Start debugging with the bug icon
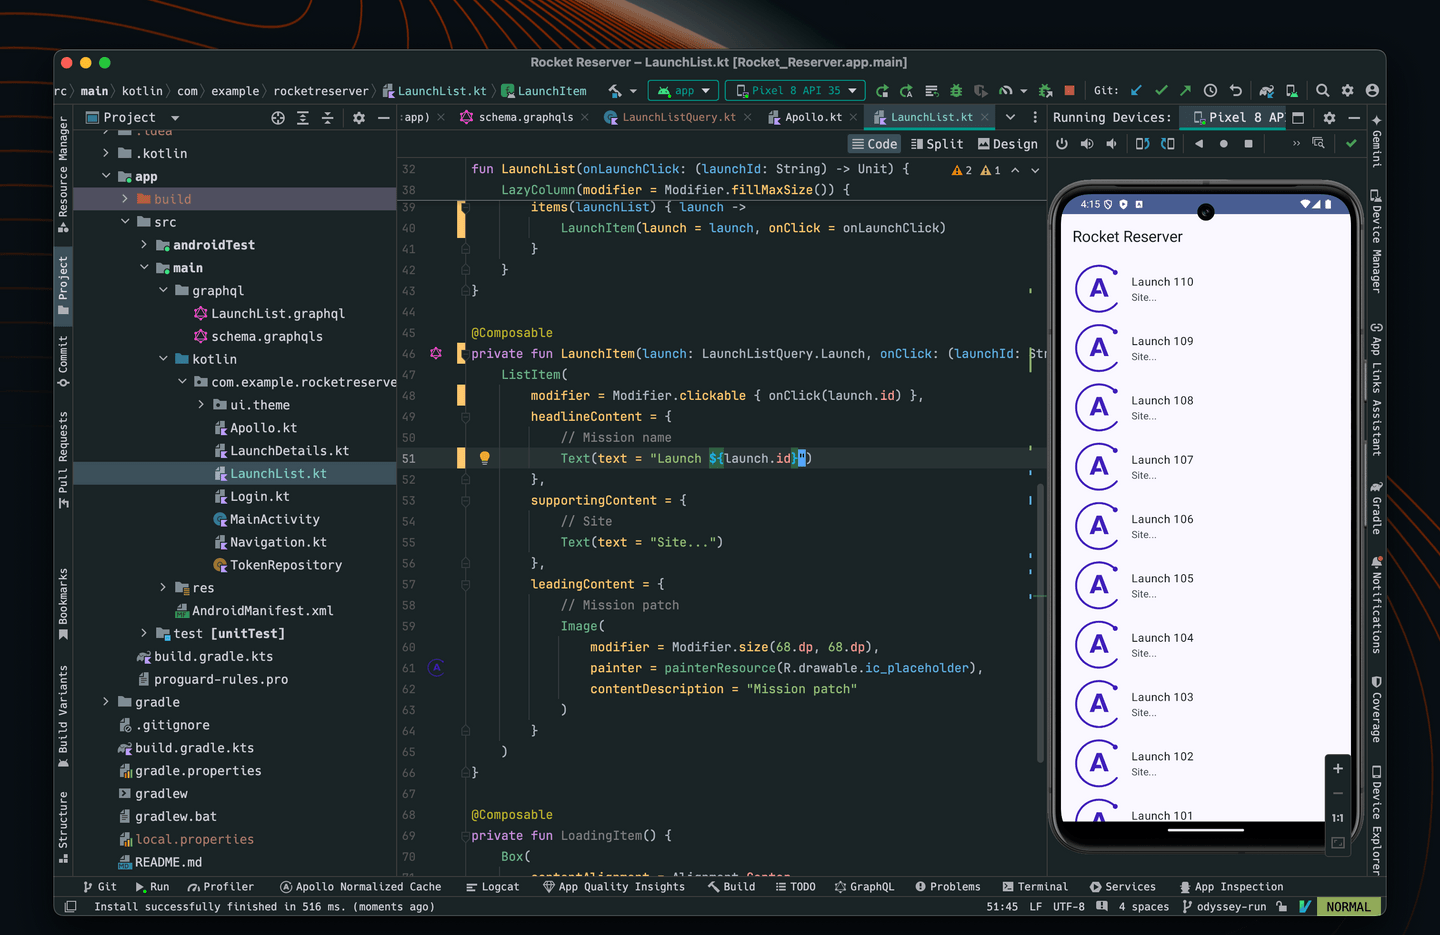1440x935 pixels. pos(956,90)
